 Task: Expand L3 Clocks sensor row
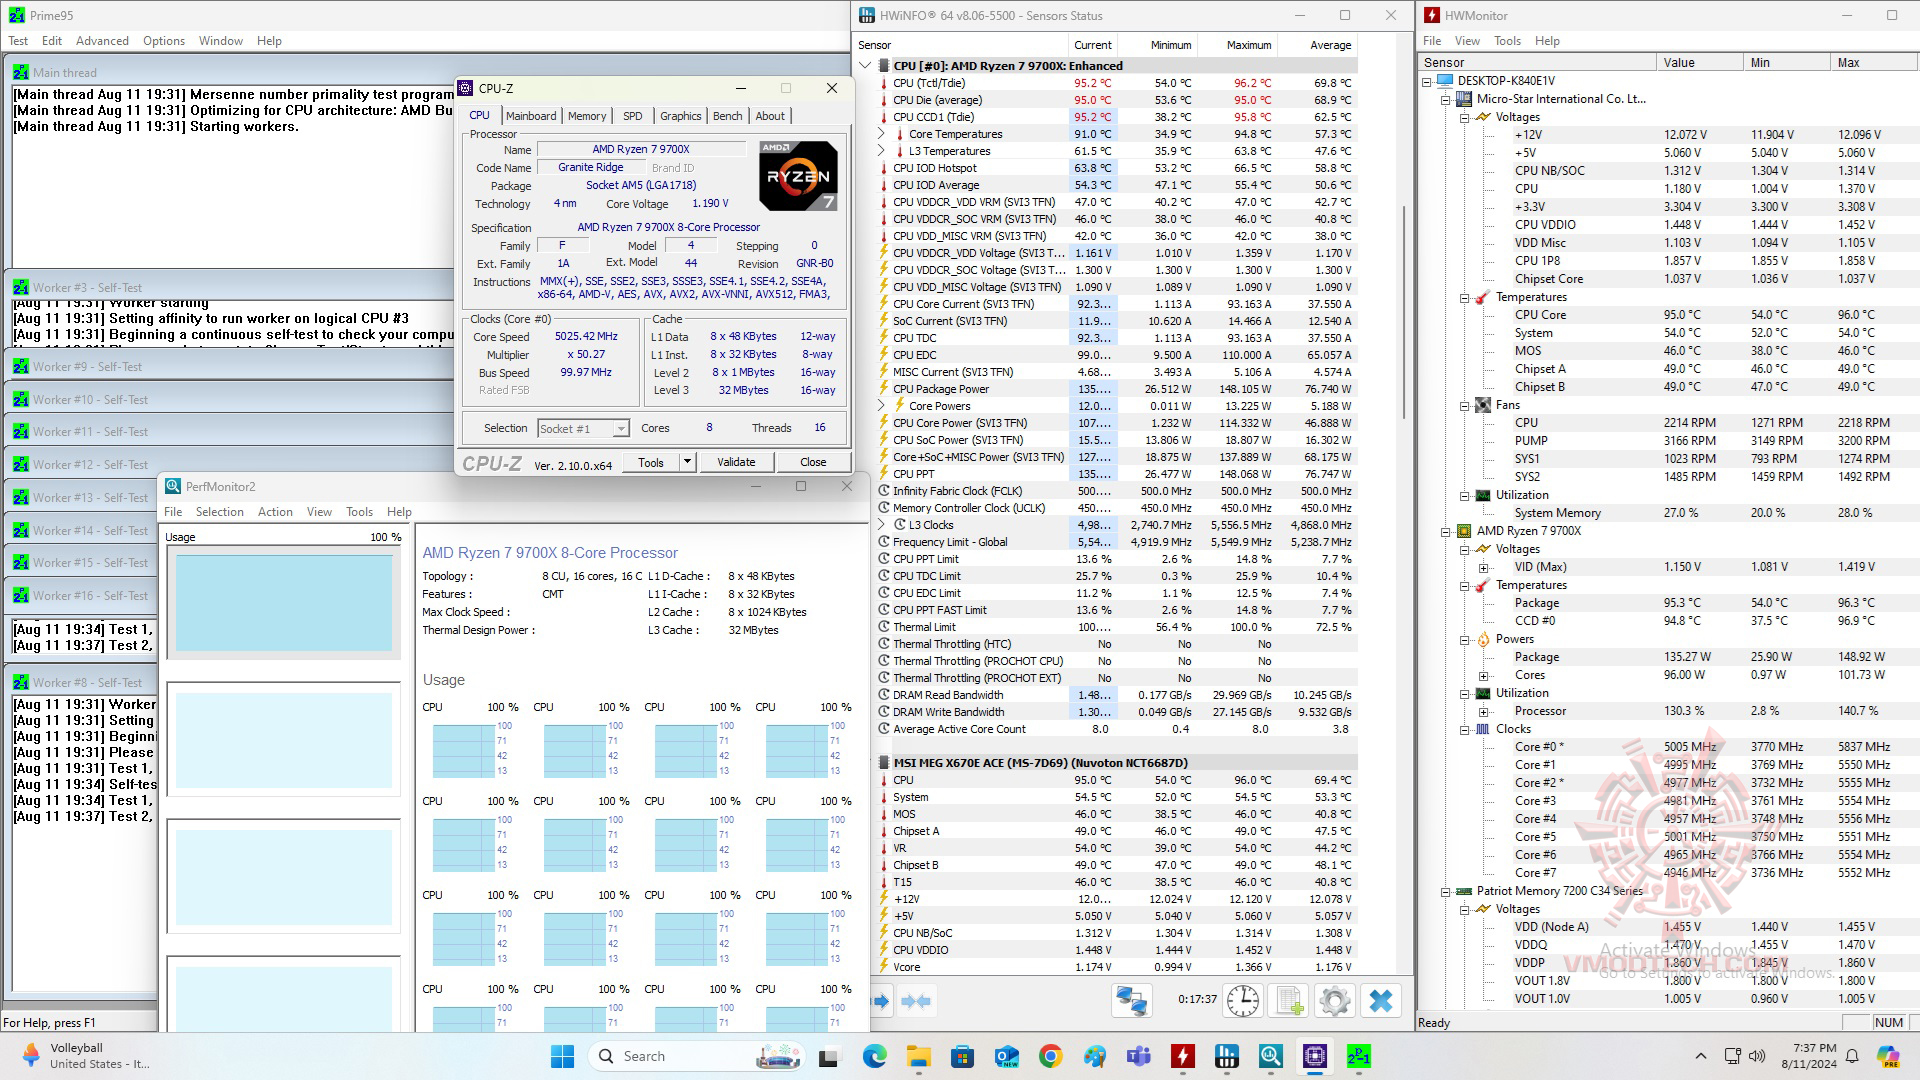click(881, 525)
